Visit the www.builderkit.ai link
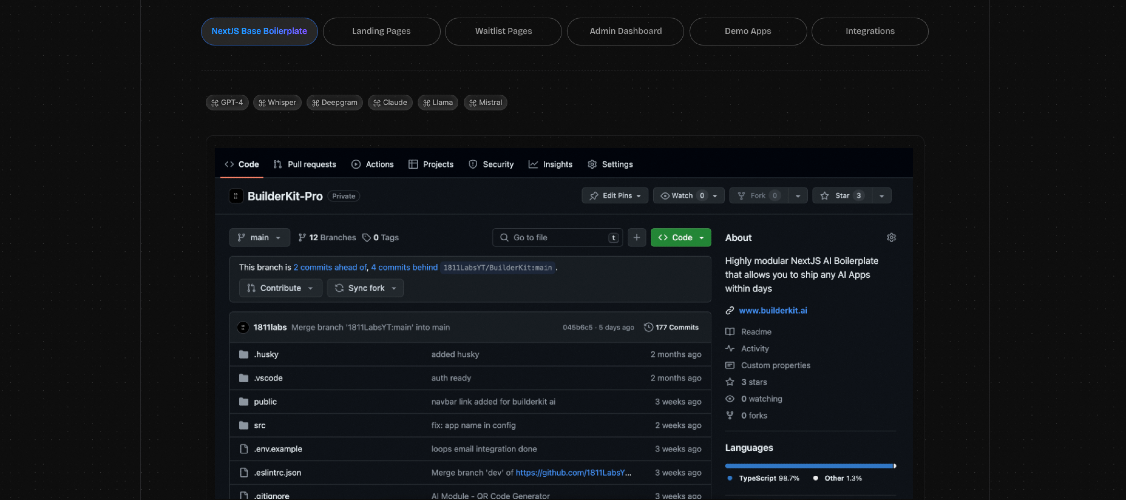1126x500 pixels. point(773,311)
